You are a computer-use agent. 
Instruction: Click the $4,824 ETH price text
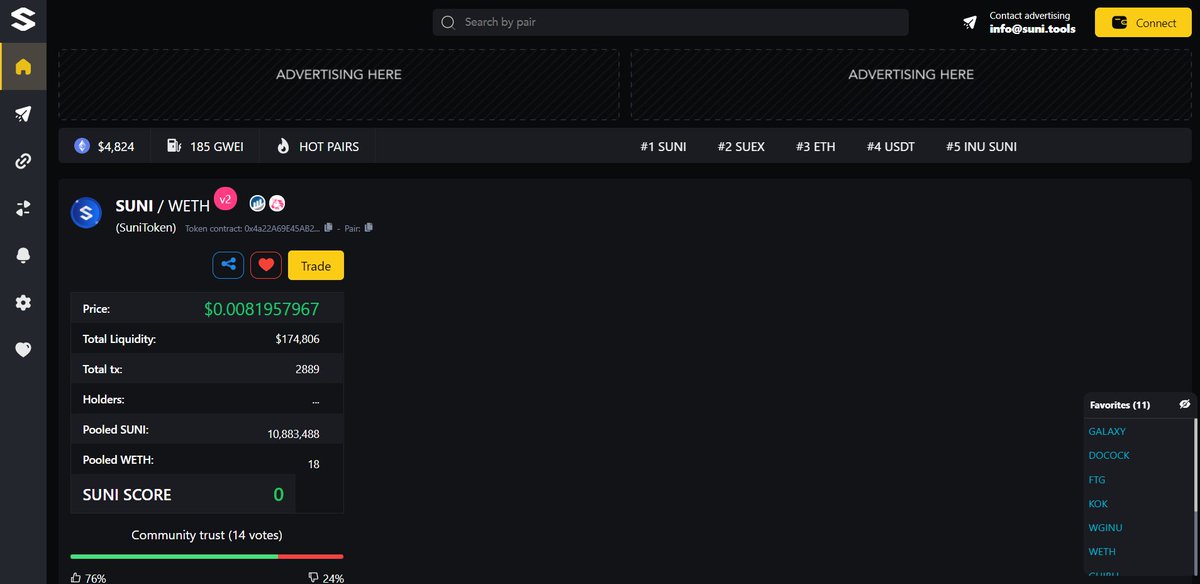tap(116, 146)
